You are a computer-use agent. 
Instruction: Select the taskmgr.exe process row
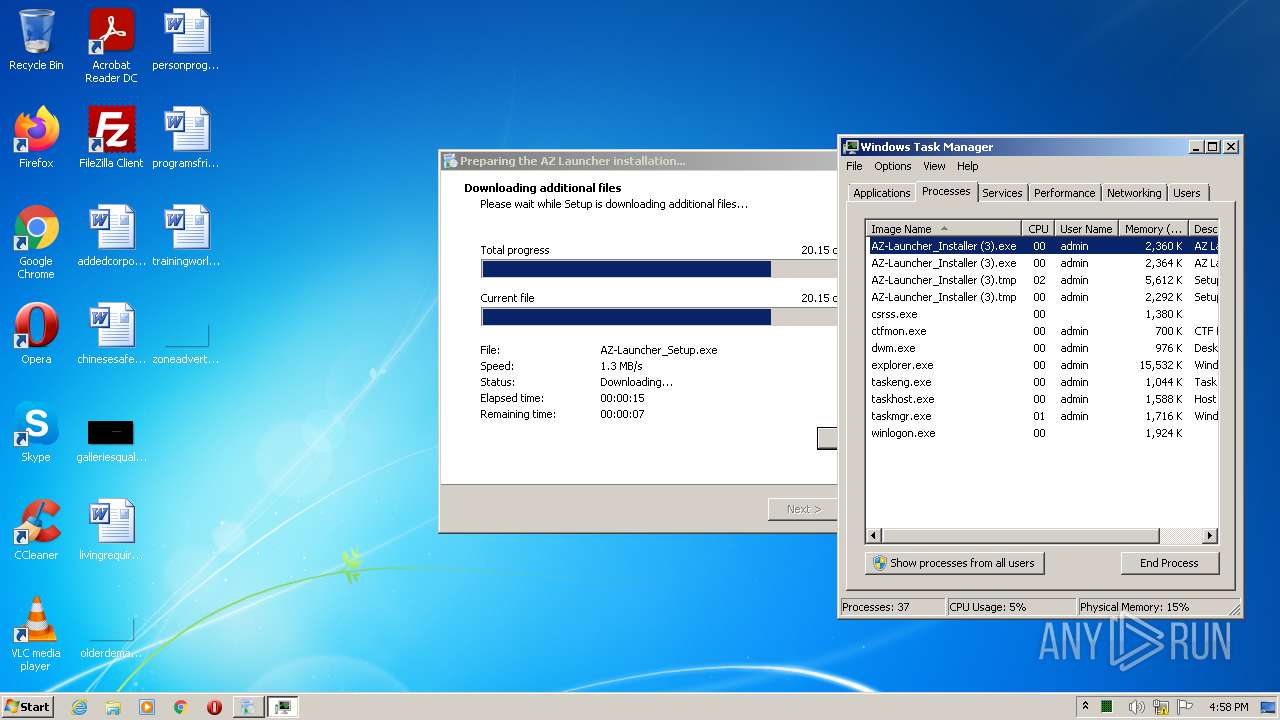tap(1042, 416)
